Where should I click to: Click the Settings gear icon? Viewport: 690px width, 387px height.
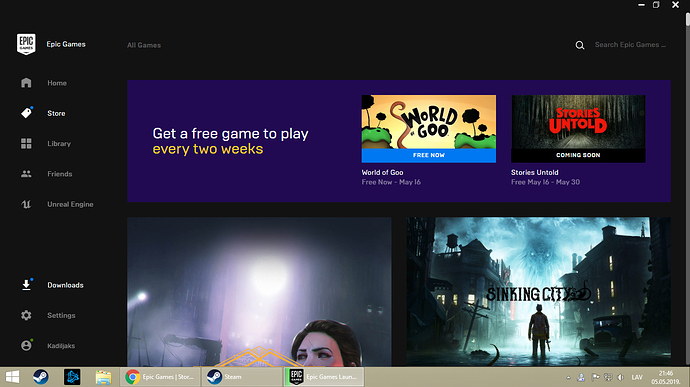coord(26,315)
